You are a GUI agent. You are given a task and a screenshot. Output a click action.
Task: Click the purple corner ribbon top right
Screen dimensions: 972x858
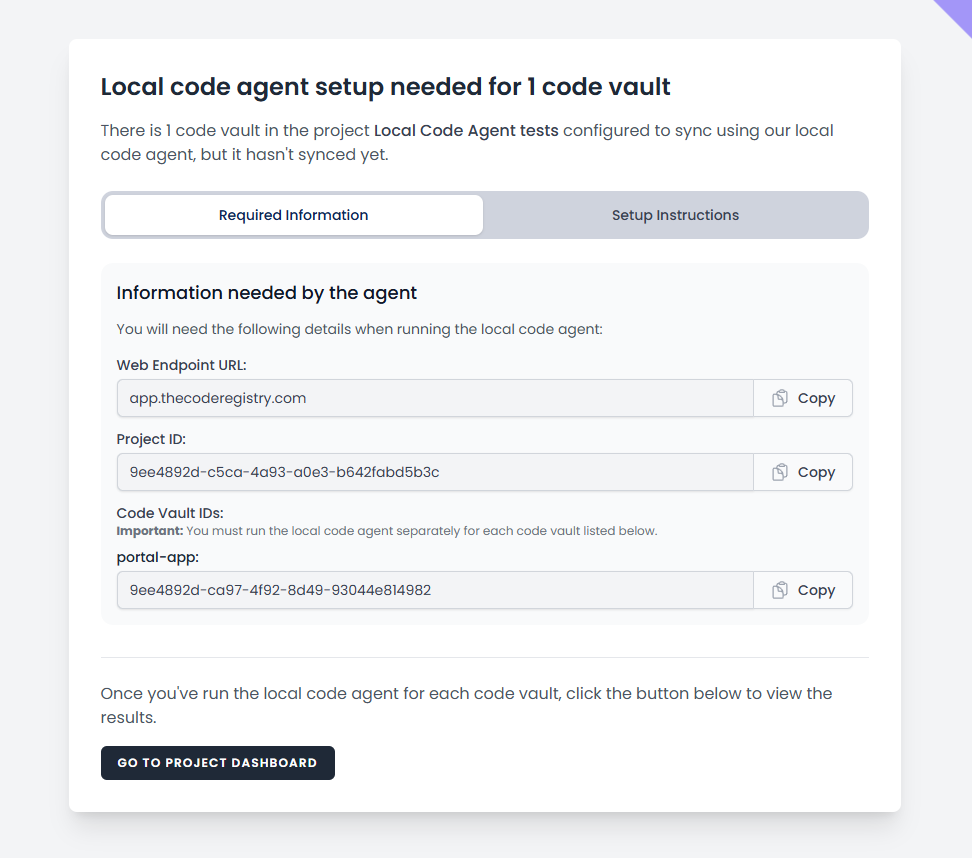coord(955,15)
